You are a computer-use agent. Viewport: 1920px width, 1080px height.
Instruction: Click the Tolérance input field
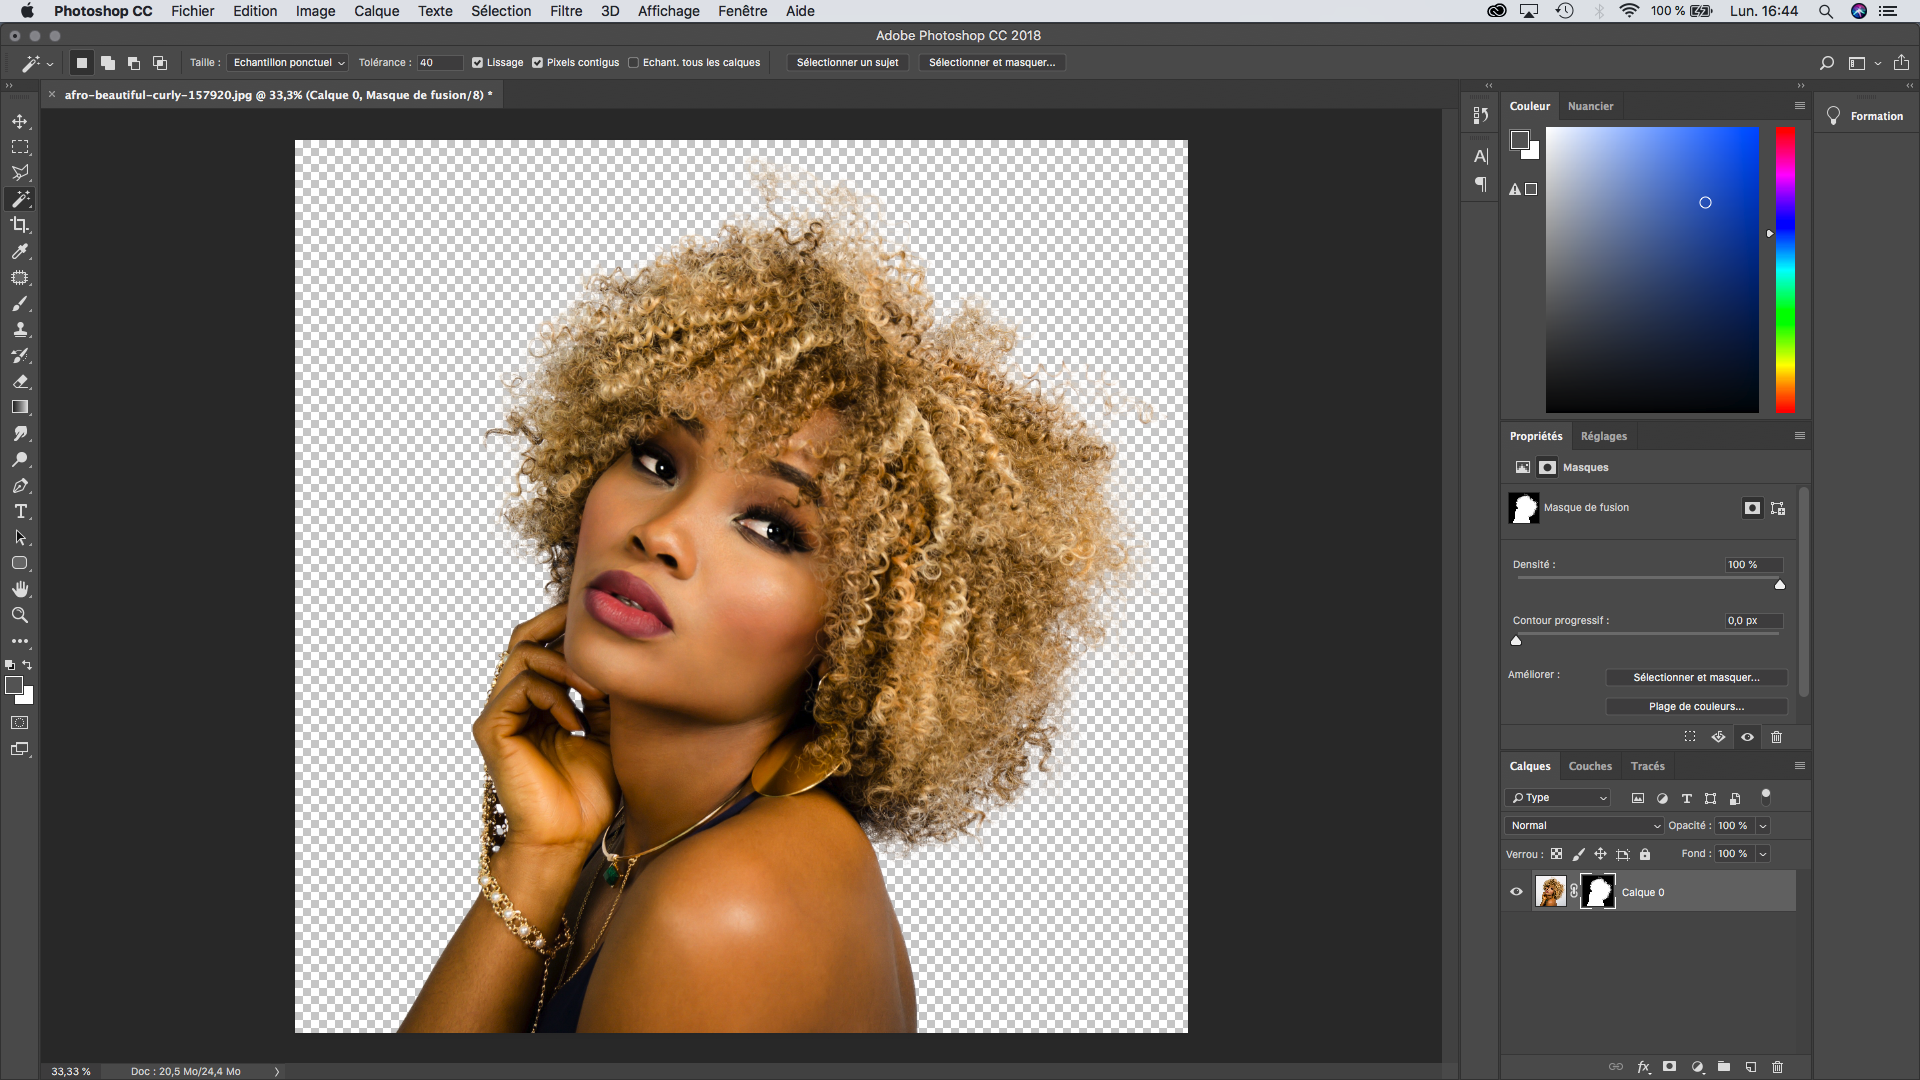[440, 62]
